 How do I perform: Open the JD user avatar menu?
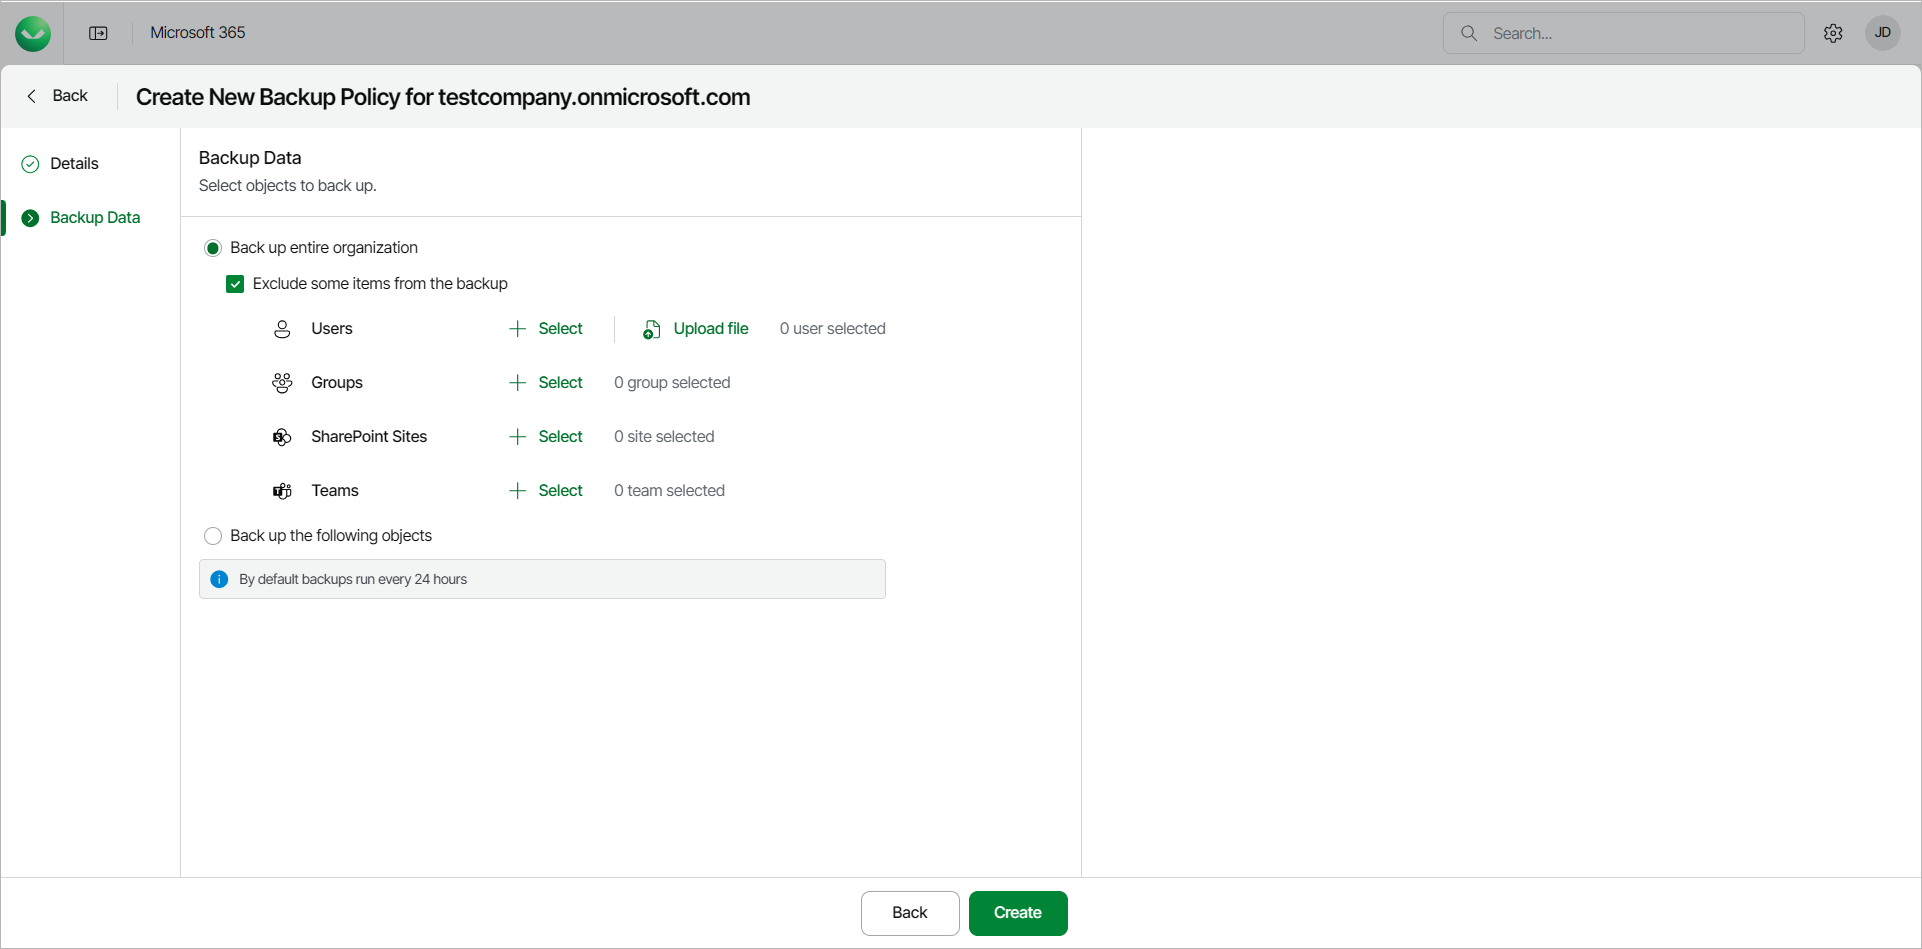pos(1883,33)
